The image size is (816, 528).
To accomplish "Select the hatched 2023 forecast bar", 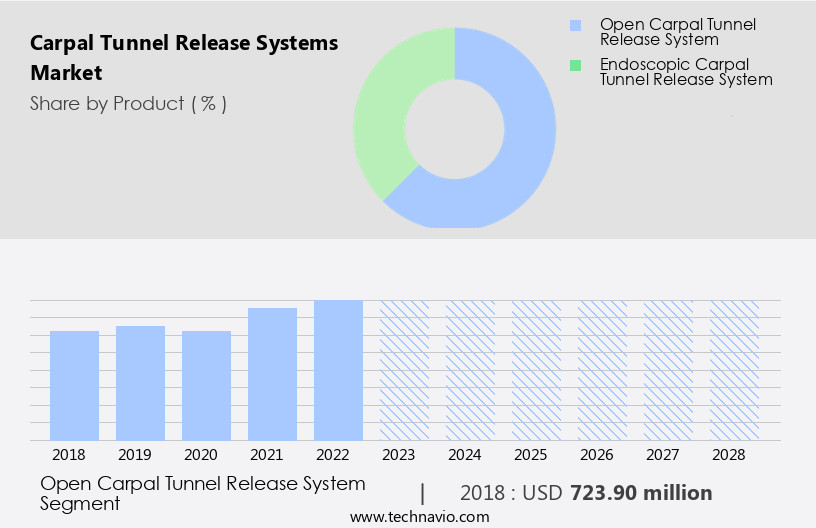I will coord(405,370).
